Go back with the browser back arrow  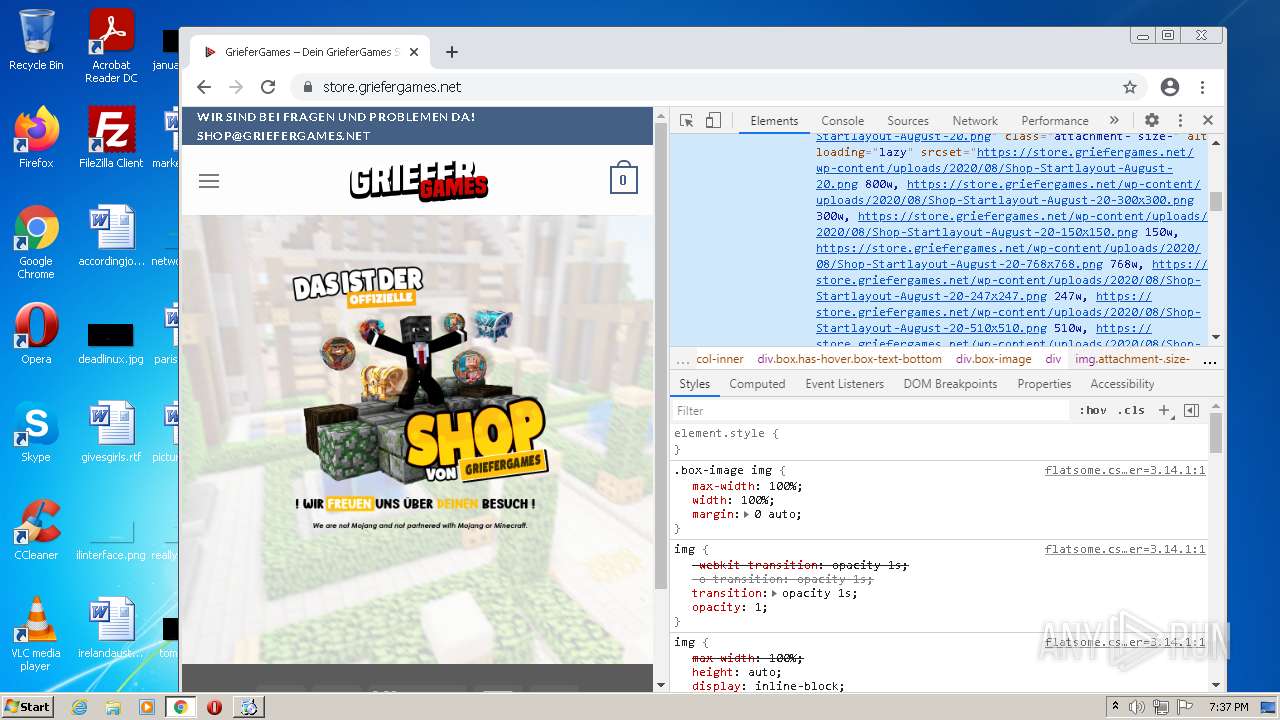point(204,87)
